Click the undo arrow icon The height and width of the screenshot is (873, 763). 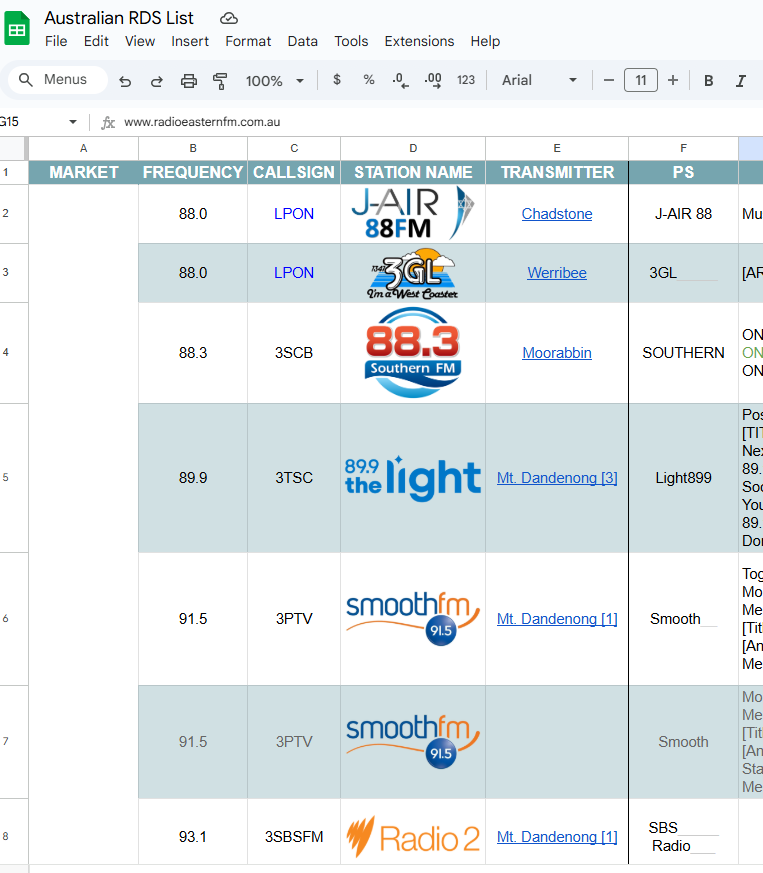click(125, 81)
